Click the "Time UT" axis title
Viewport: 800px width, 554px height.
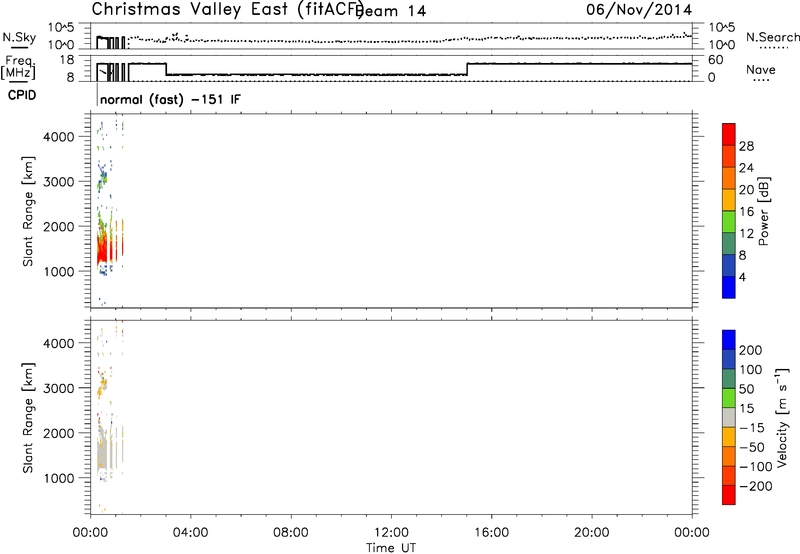pos(391,548)
